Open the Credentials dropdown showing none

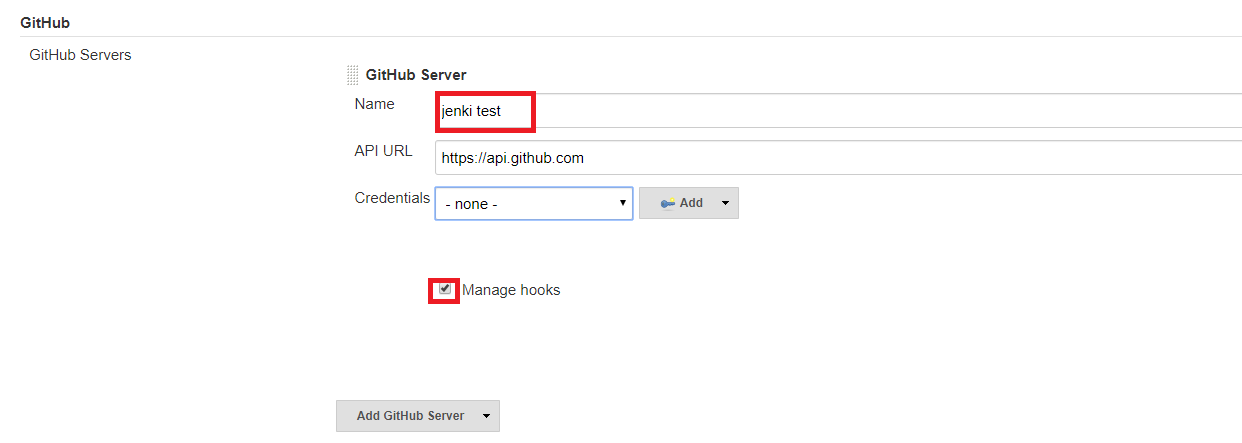pos(534,203)
